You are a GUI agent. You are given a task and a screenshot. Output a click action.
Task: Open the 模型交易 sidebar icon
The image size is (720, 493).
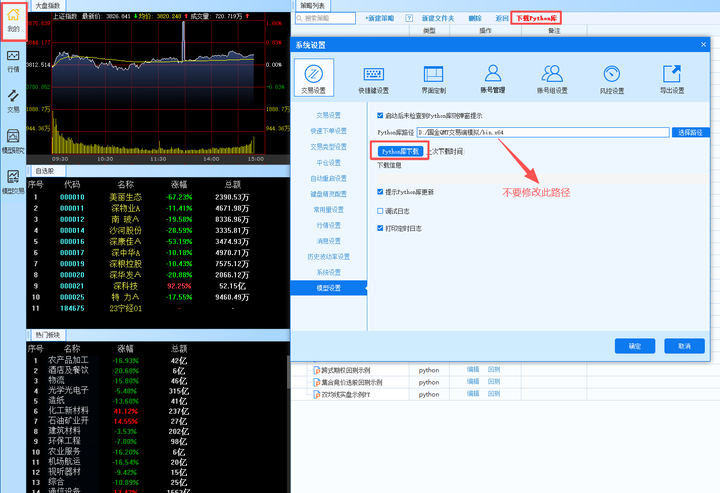coord(13,182)
